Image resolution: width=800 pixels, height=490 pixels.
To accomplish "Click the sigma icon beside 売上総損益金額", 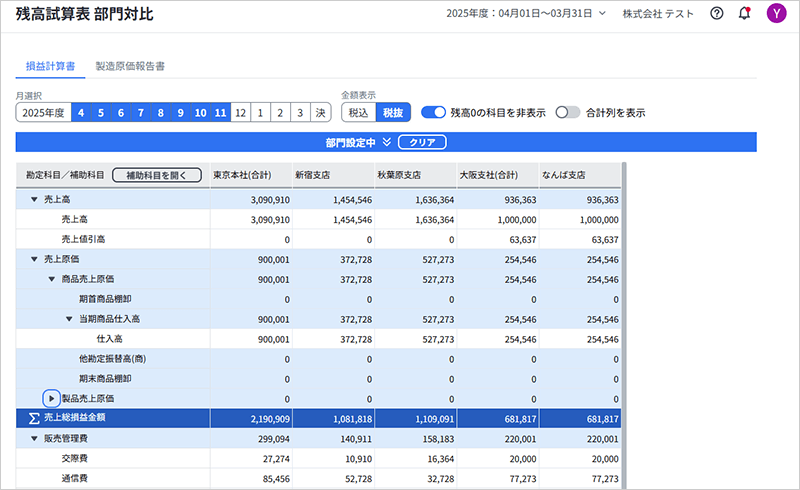I will tap(34, 417).
